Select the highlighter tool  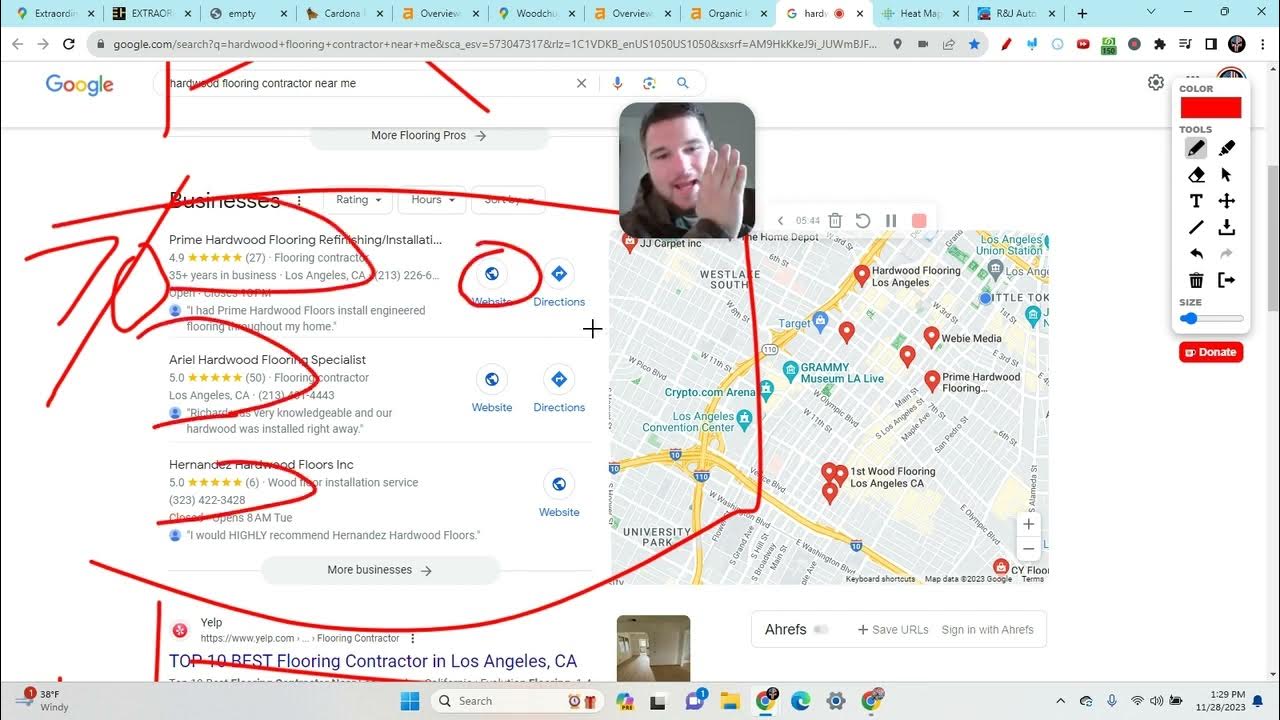1227,148
